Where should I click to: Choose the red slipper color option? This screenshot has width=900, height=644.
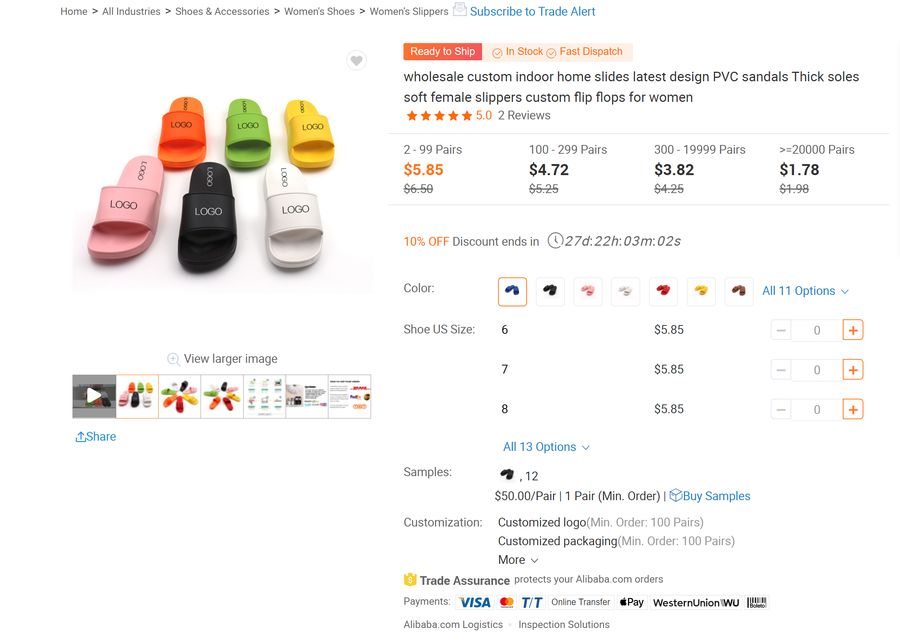coord(664,291)
